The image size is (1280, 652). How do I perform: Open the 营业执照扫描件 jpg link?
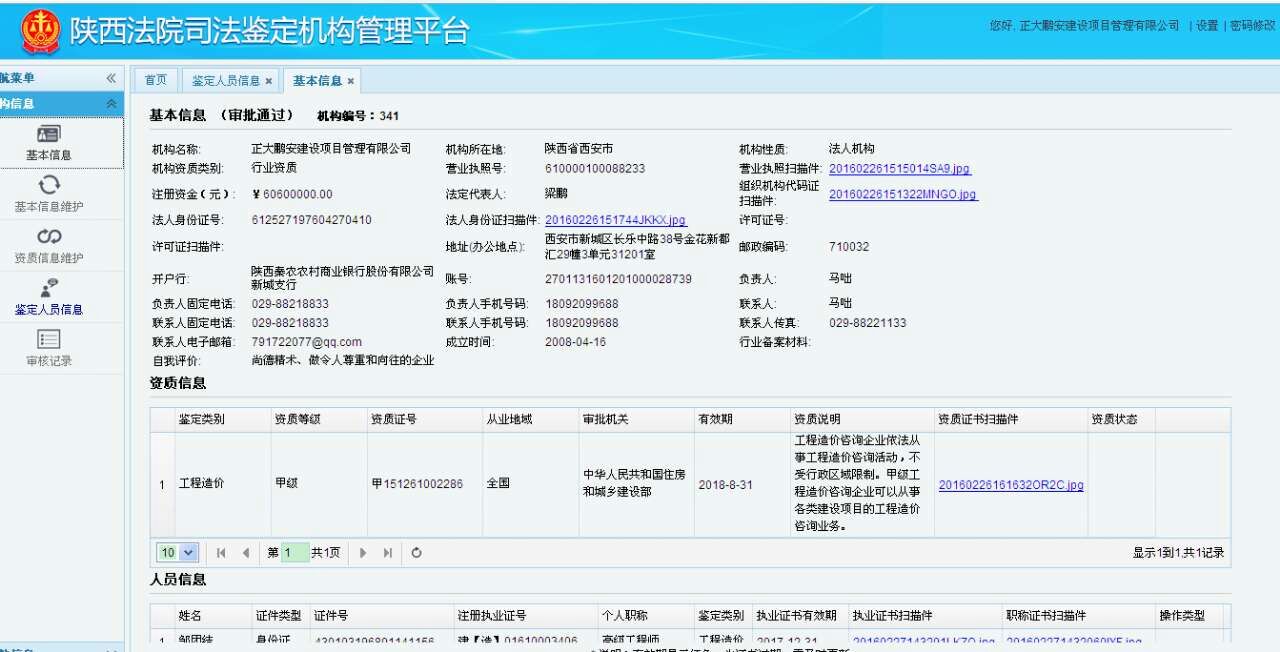pos(899,169)
